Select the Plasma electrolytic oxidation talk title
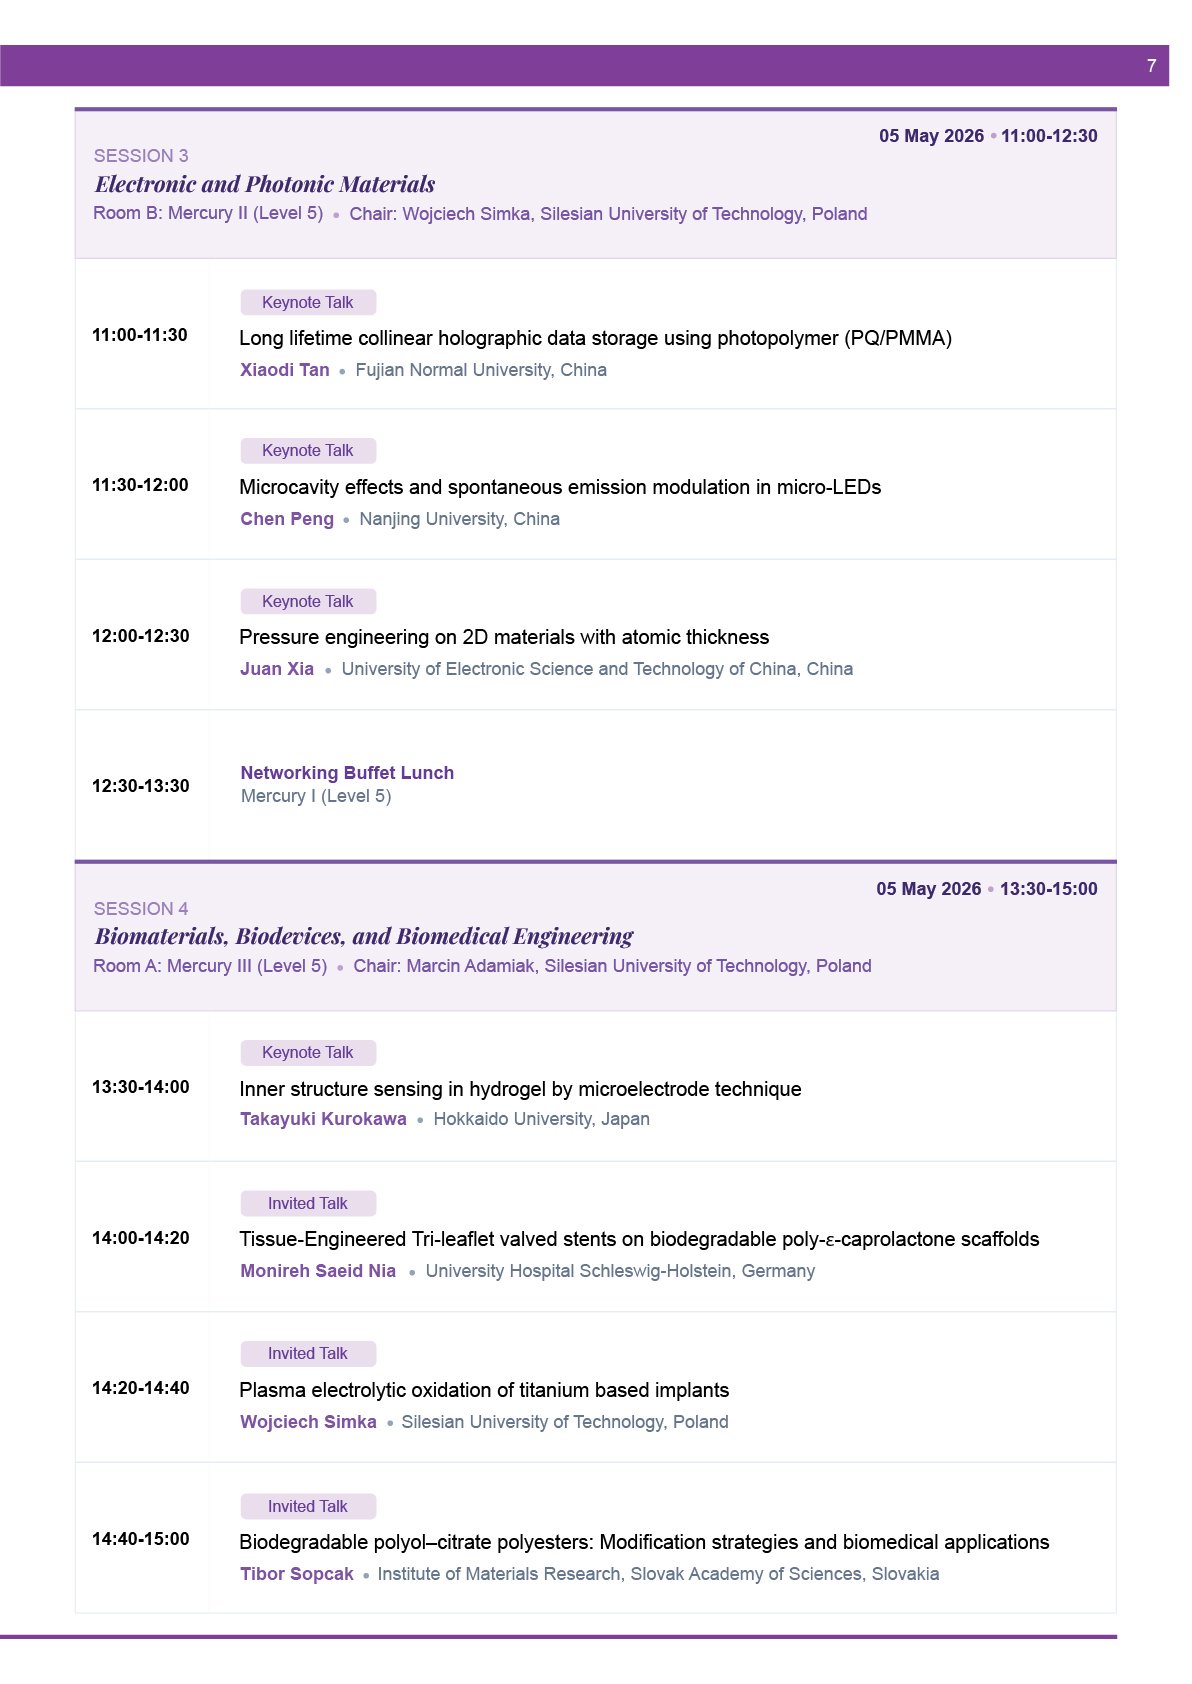 click(484, 1390)
